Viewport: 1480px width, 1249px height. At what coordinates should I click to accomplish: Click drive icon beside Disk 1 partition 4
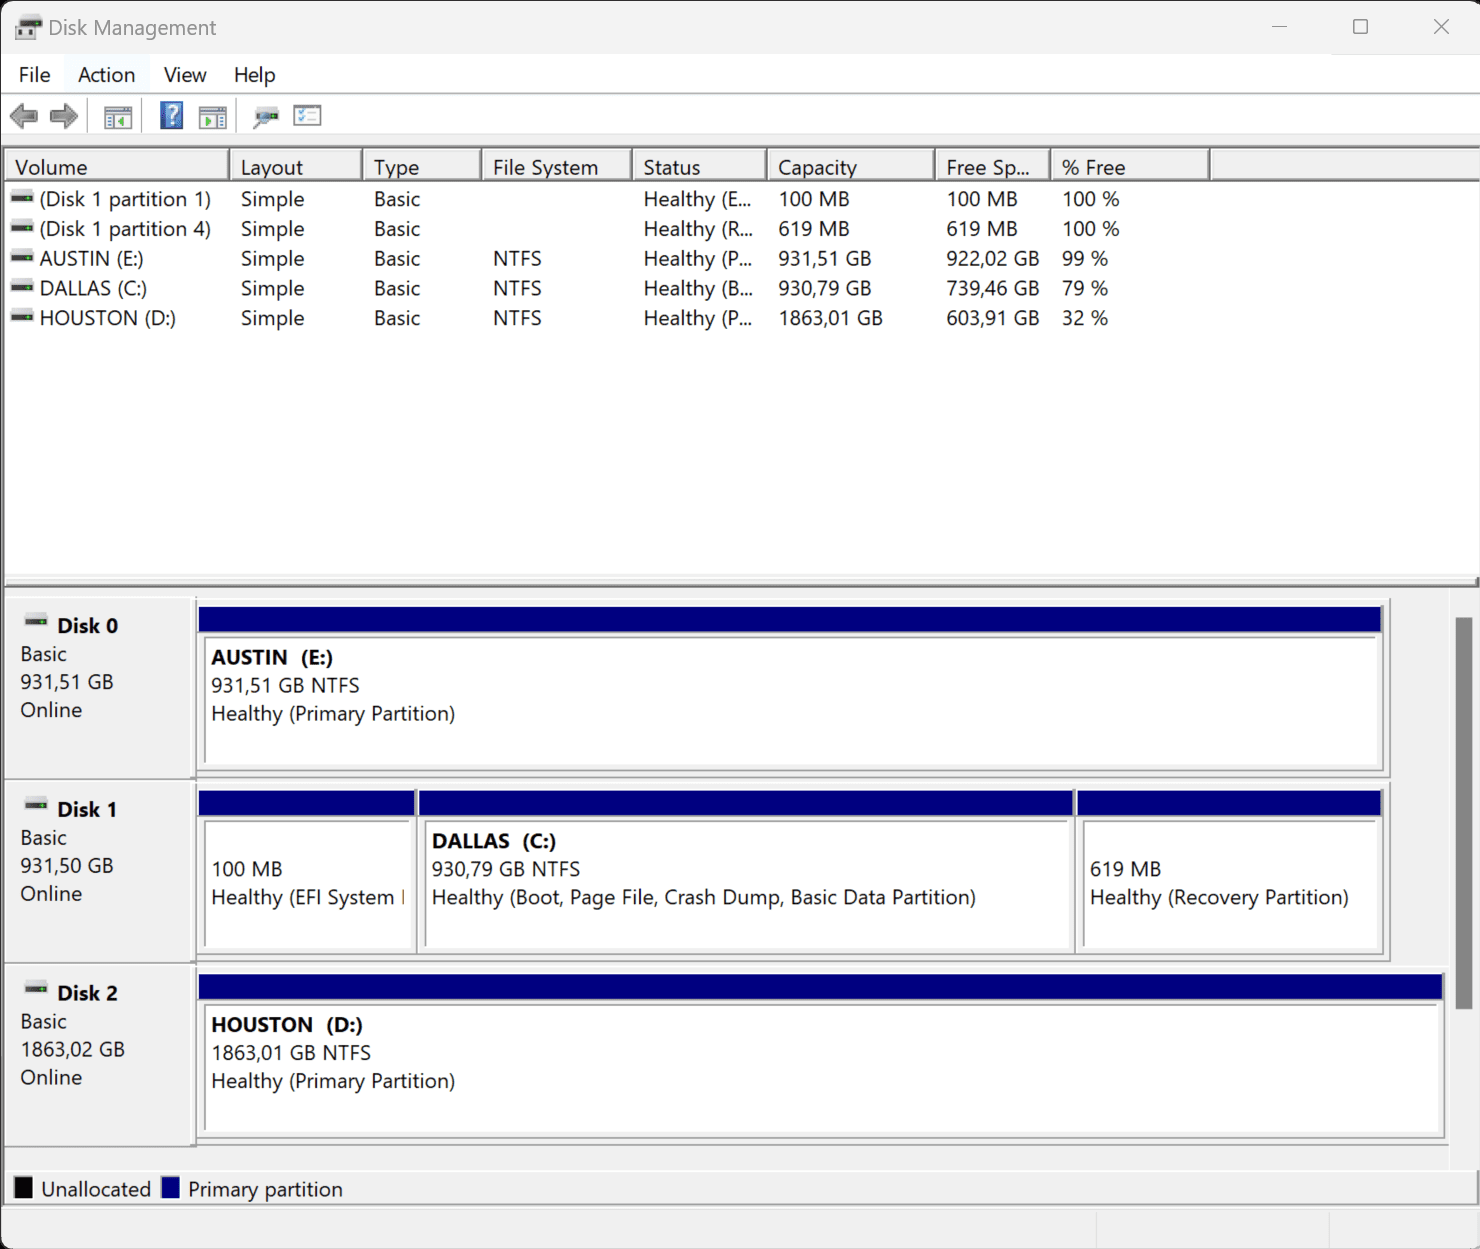22,228
